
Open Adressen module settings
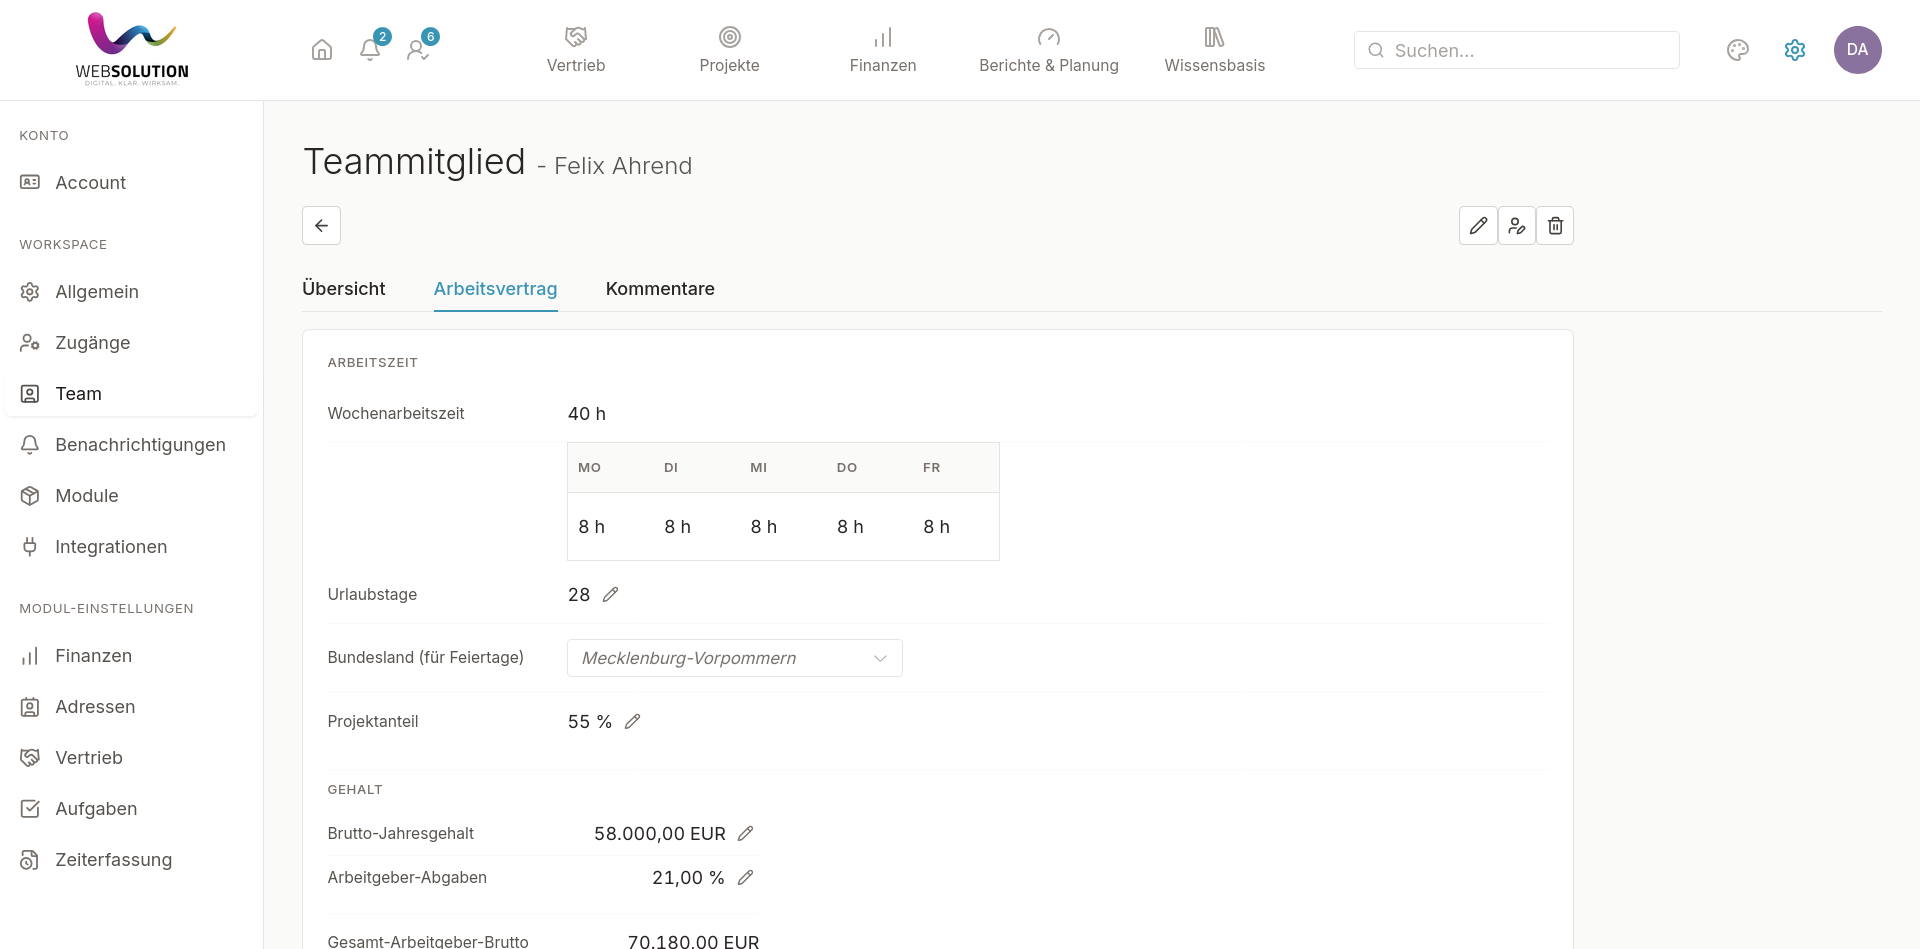pos(131,707)
